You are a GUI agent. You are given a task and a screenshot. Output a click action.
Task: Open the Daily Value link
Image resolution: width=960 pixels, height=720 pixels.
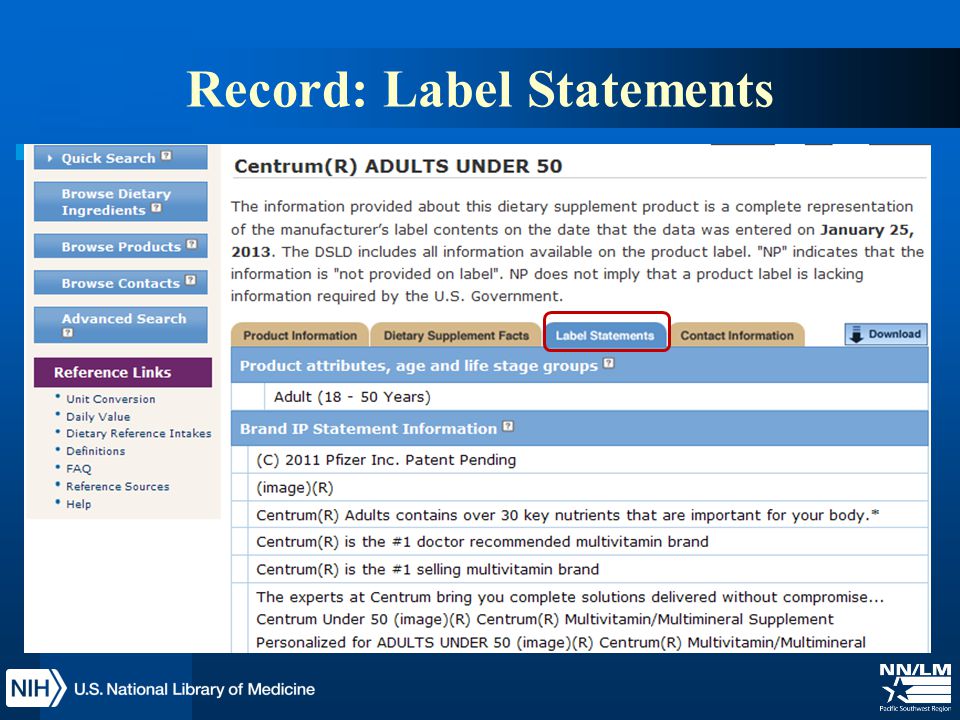coord(98,417)
